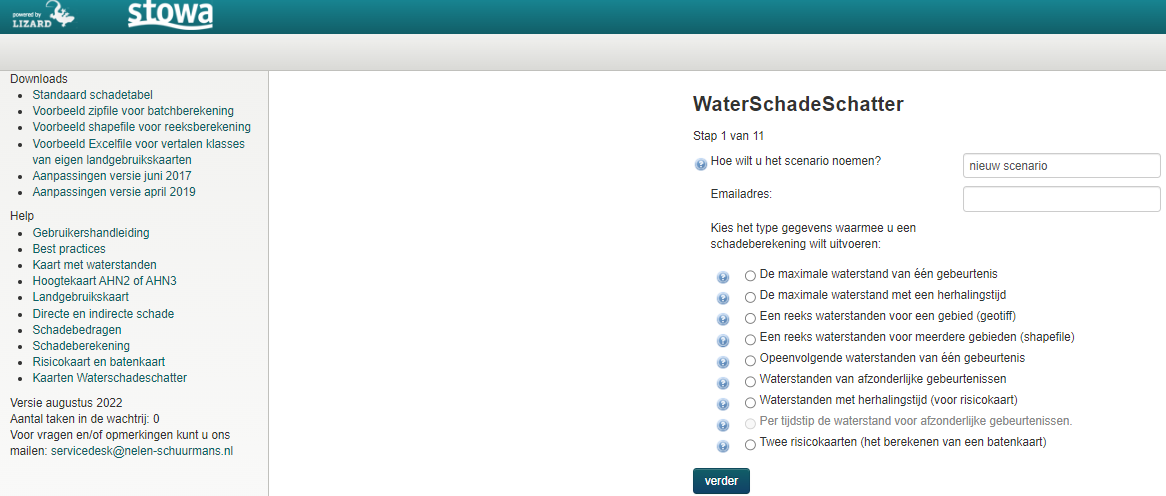The height and width of the screenshot is (496, 1166).
Task: Open 'Directe en indirecte schade' help link
Action: pos(103,314)
